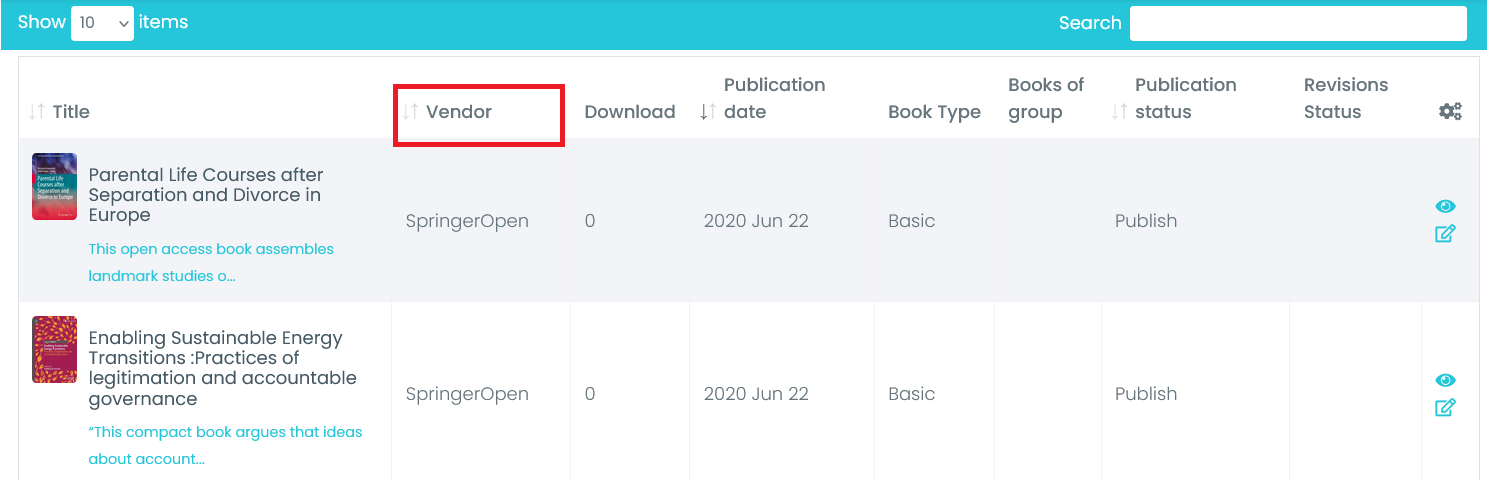This screenshot has height=483, width=1487.
Task: Click the Download column header
Action: (x=629, y=112)
